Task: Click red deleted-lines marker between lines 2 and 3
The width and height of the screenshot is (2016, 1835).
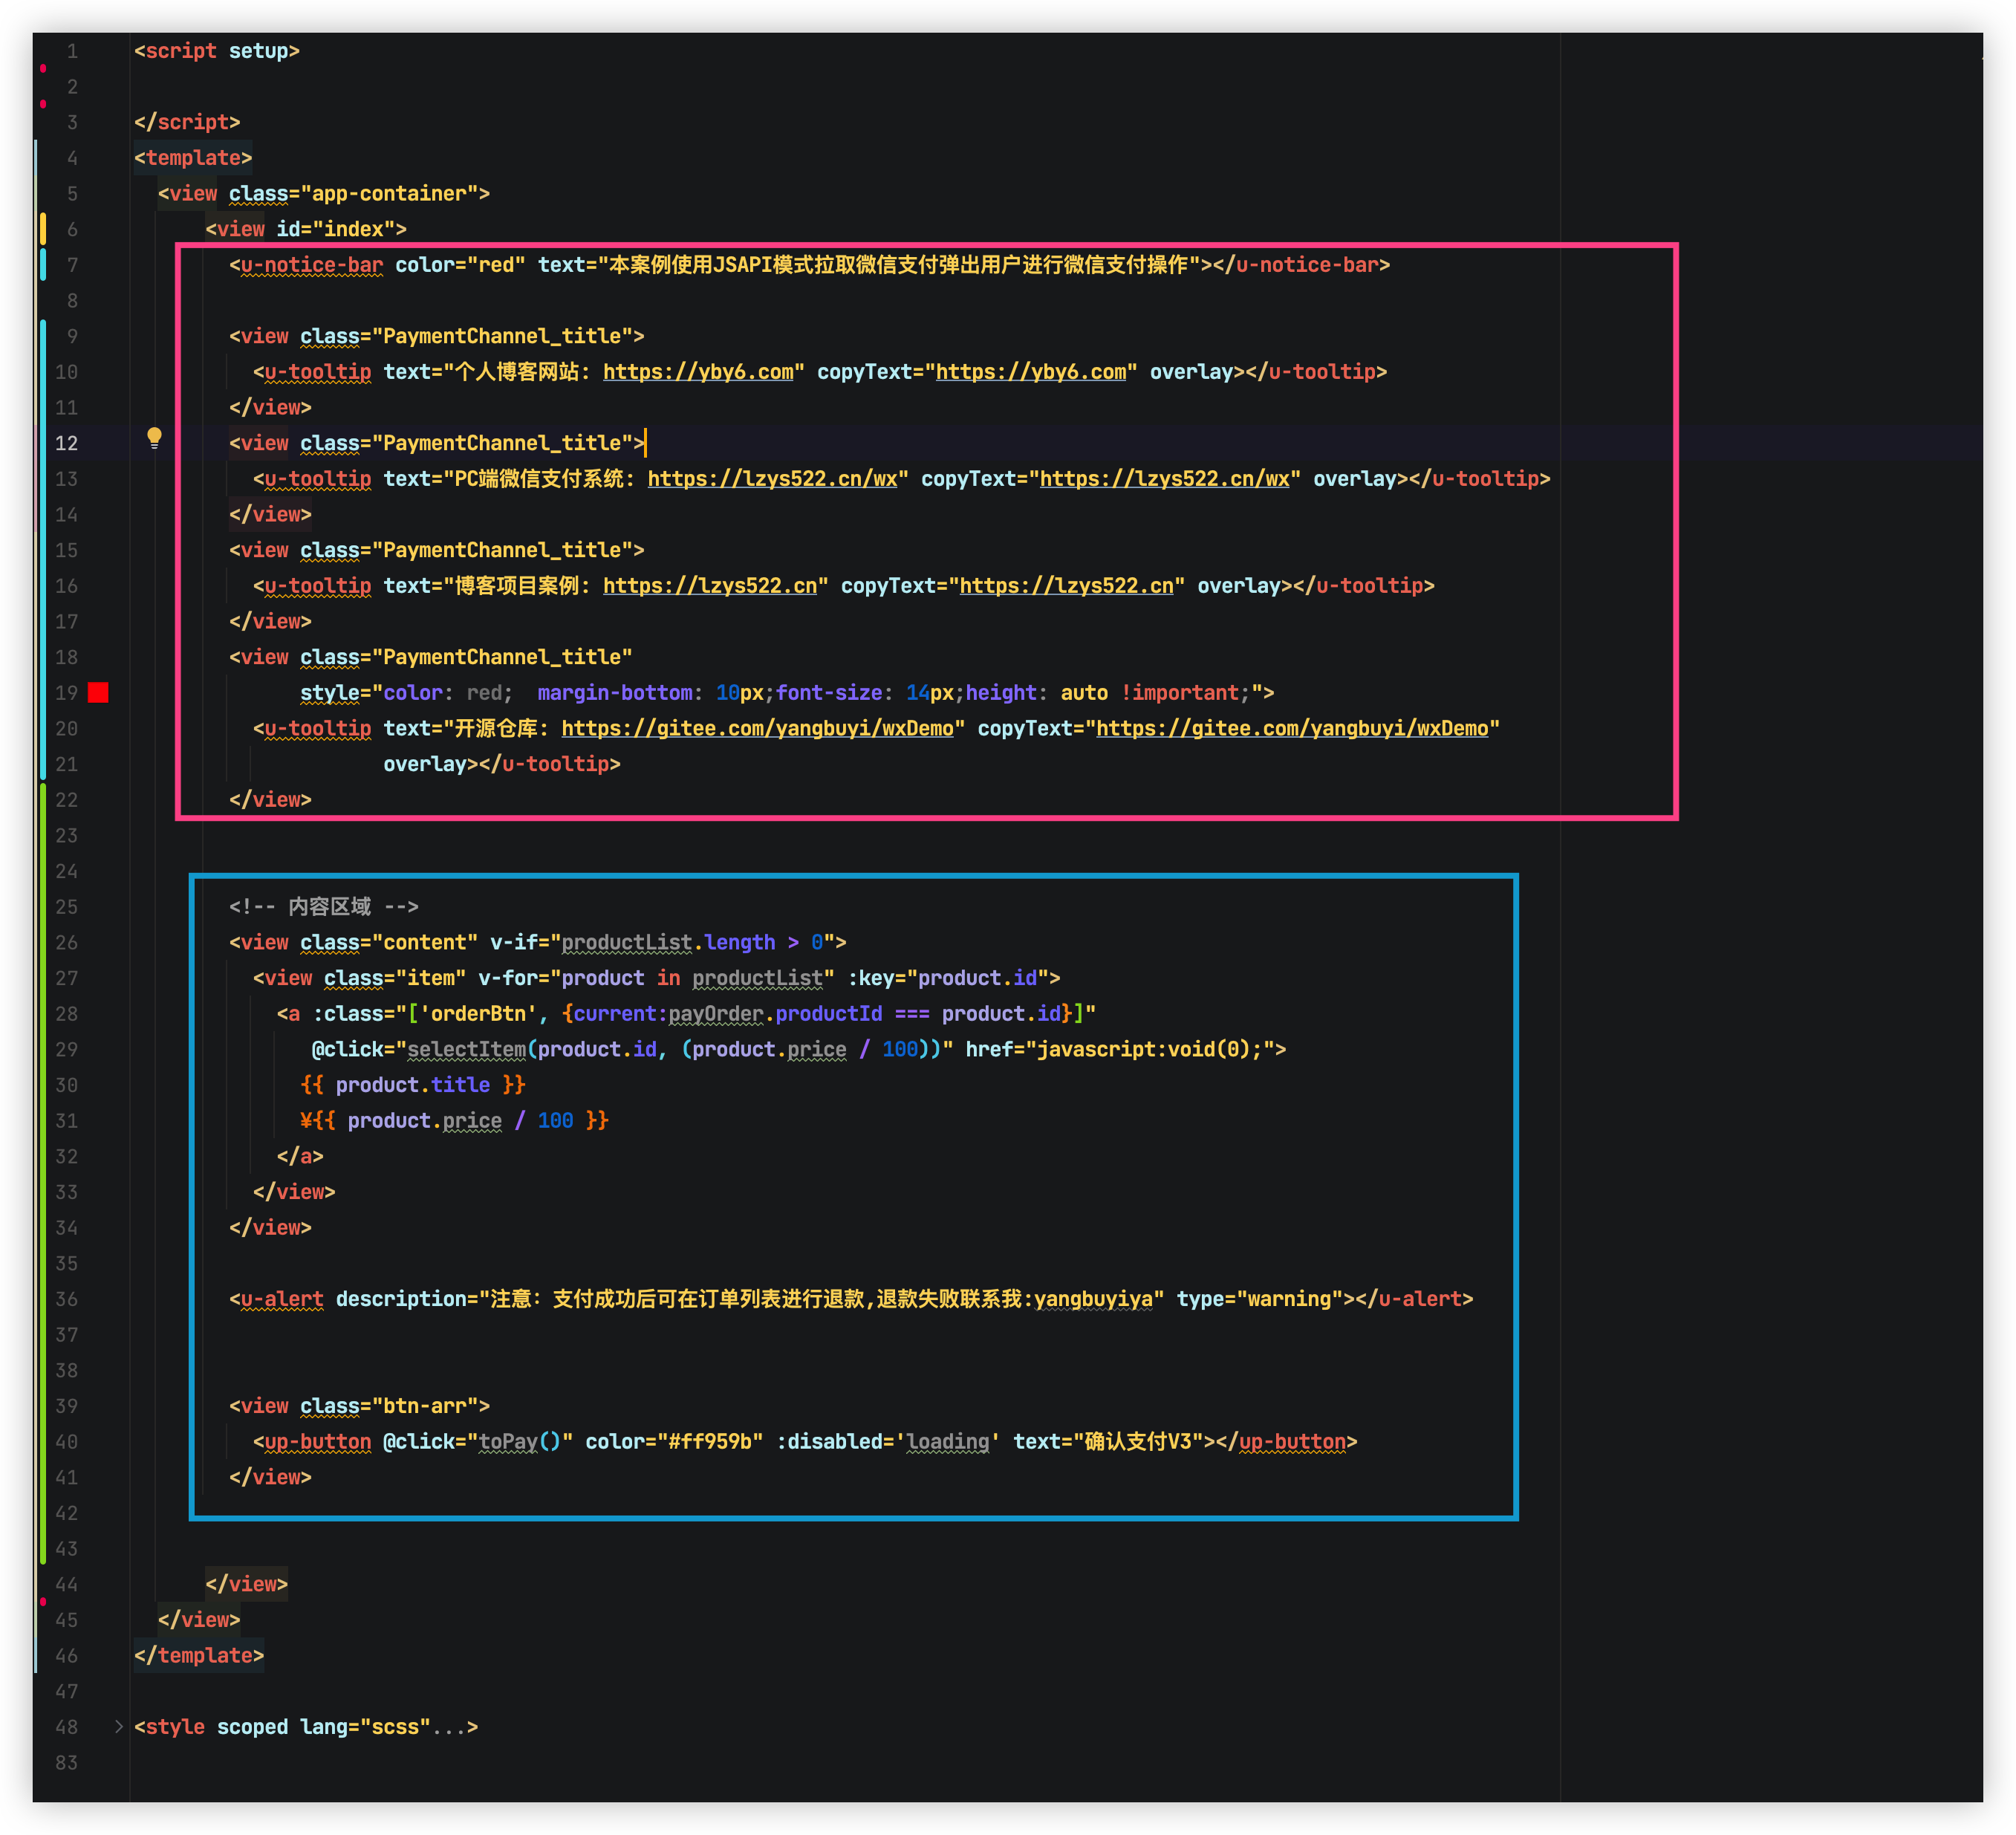Action: (x=43, y=104)
